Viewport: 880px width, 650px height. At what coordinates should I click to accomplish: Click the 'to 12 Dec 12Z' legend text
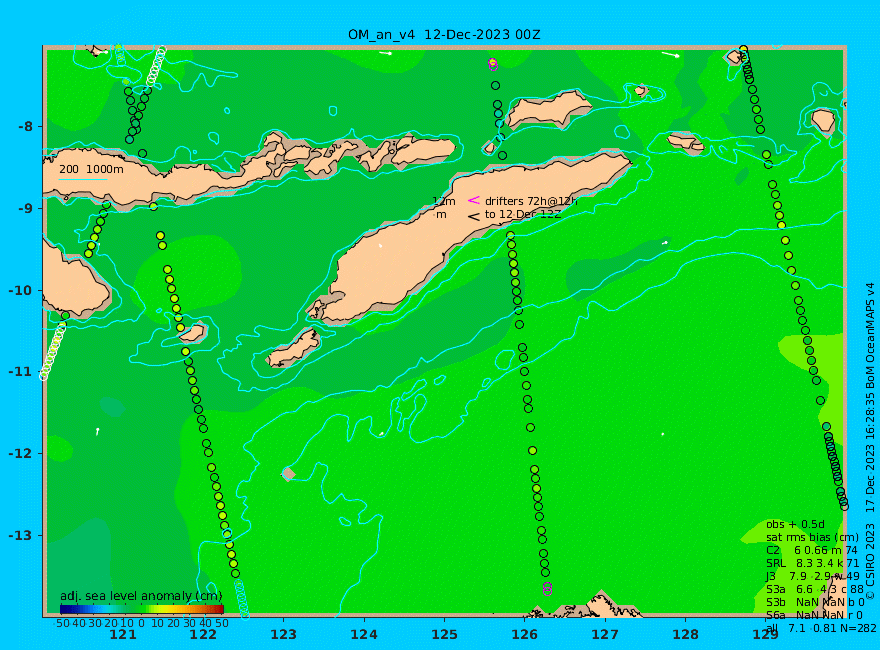coord(522,214)
